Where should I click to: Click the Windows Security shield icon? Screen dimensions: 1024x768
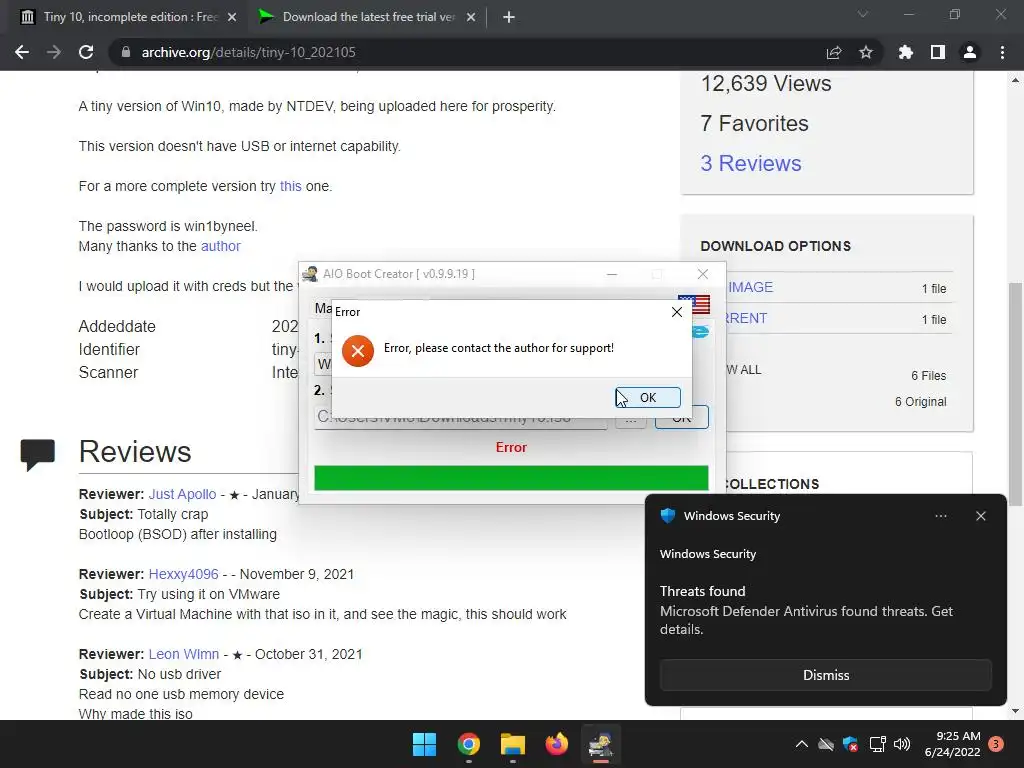pyautogui.click(x=667, y=516)
